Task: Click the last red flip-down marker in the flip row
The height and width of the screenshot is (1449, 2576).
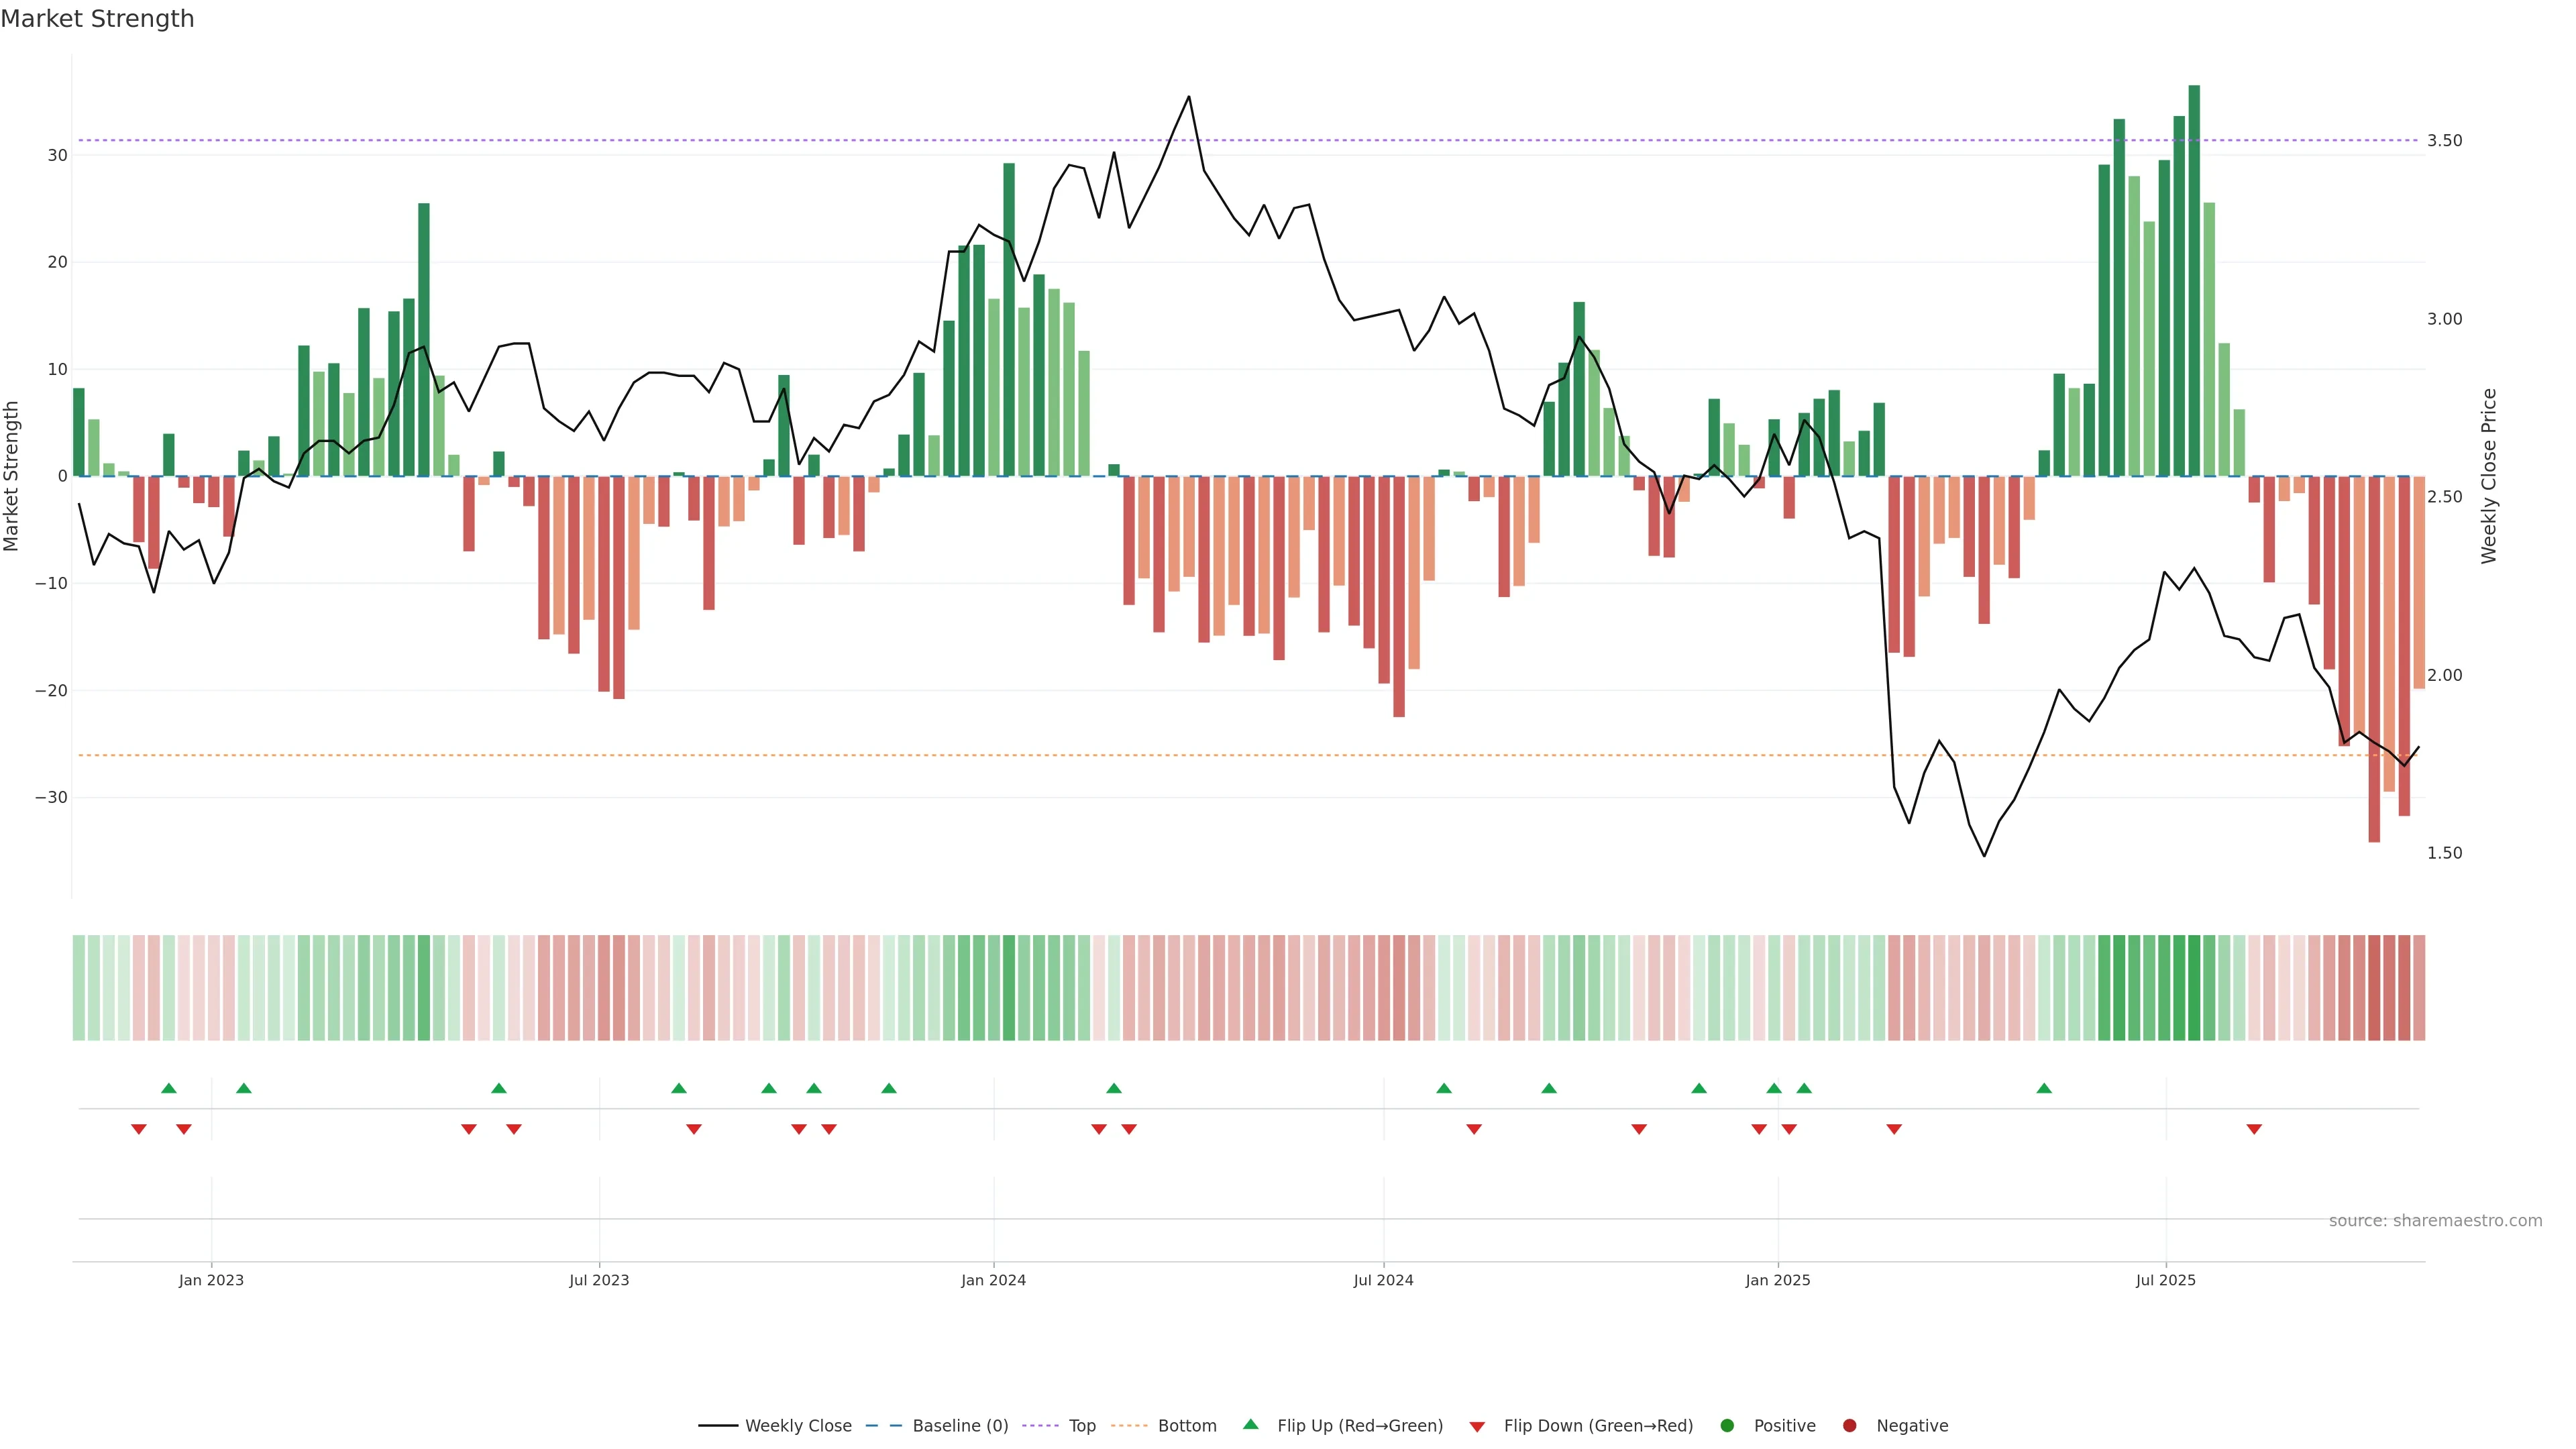Action: (2254, 1129)
